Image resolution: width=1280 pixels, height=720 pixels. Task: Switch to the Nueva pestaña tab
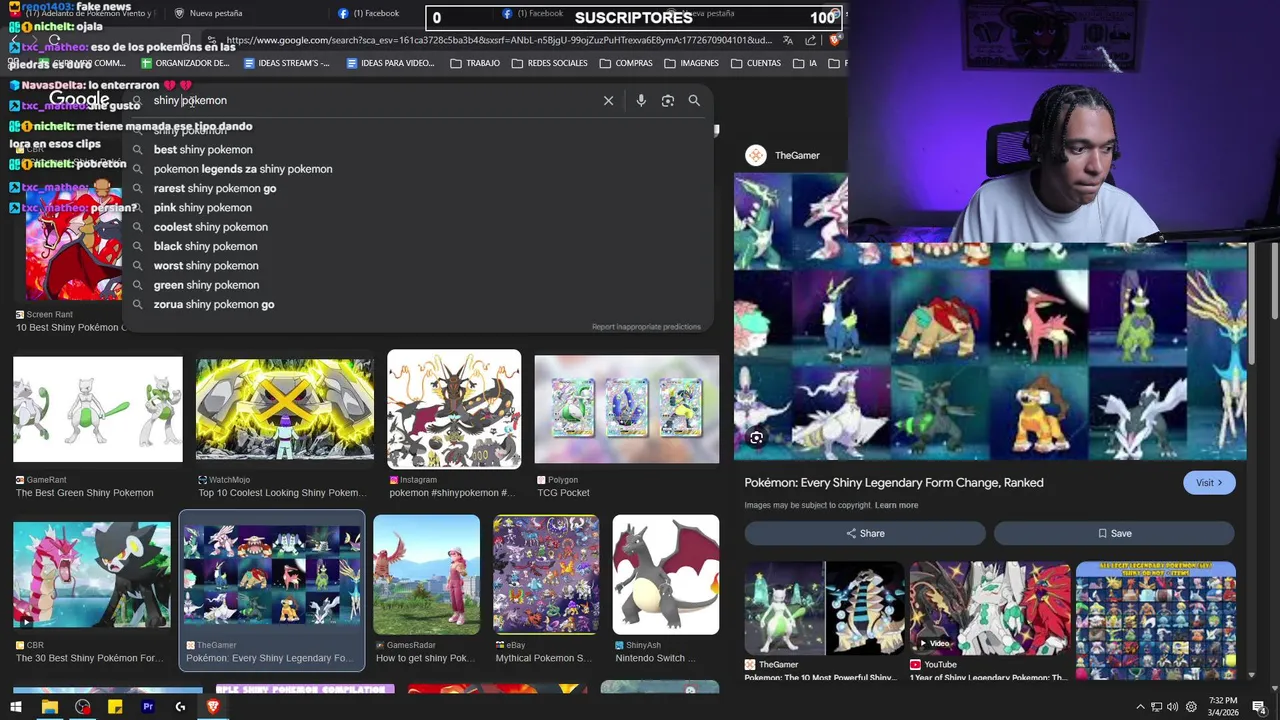coord(208,13)
